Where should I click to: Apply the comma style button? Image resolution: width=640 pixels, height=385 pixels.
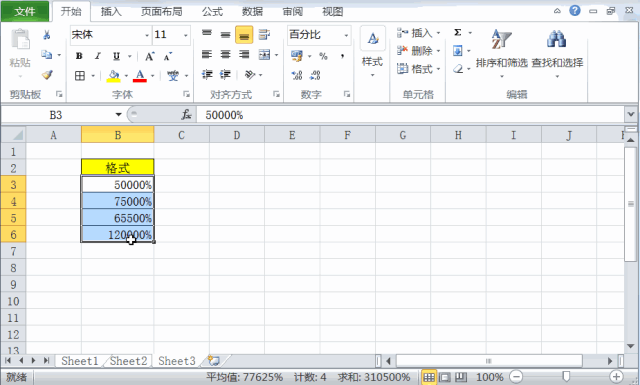coord(342,56)
